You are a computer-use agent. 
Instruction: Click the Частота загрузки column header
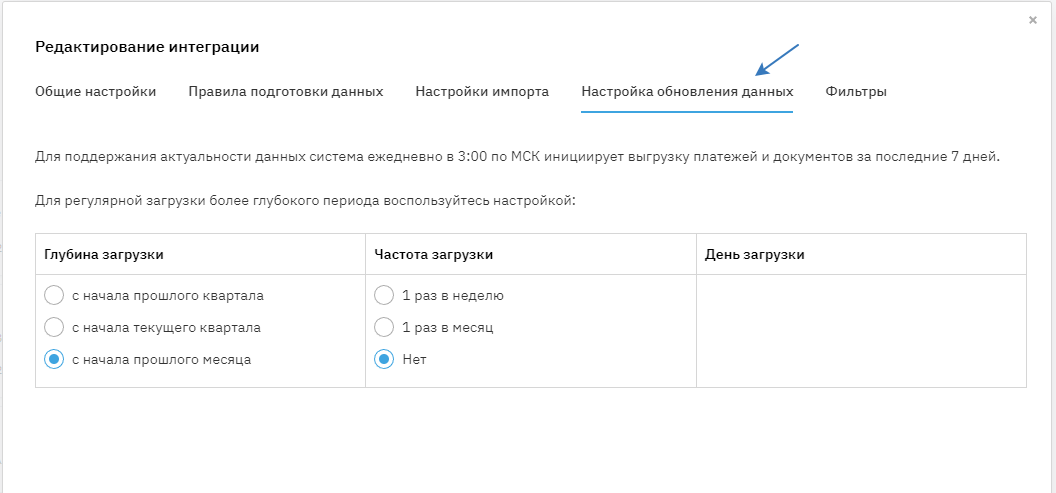pyautogui.click(x=434, y=254)
